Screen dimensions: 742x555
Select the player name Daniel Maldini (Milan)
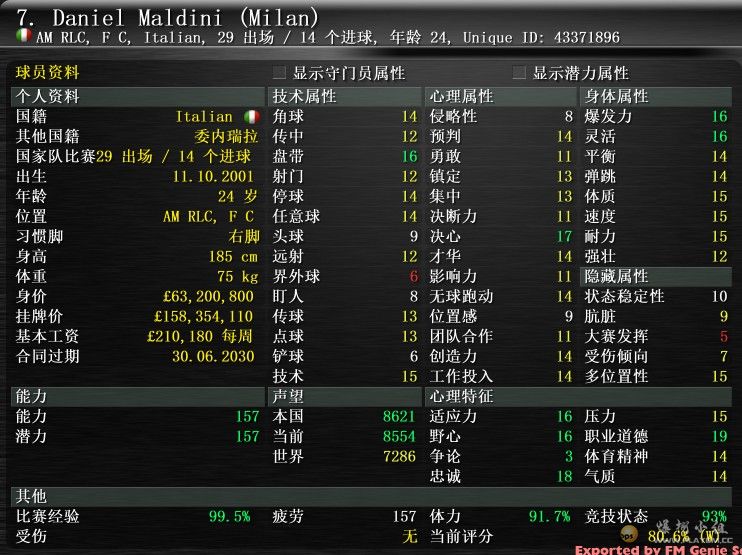(168, 18)
